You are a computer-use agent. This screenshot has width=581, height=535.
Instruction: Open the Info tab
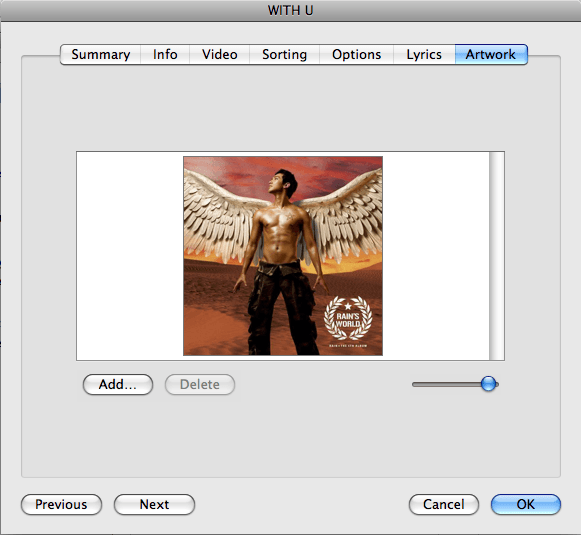[x=165, y=54]
